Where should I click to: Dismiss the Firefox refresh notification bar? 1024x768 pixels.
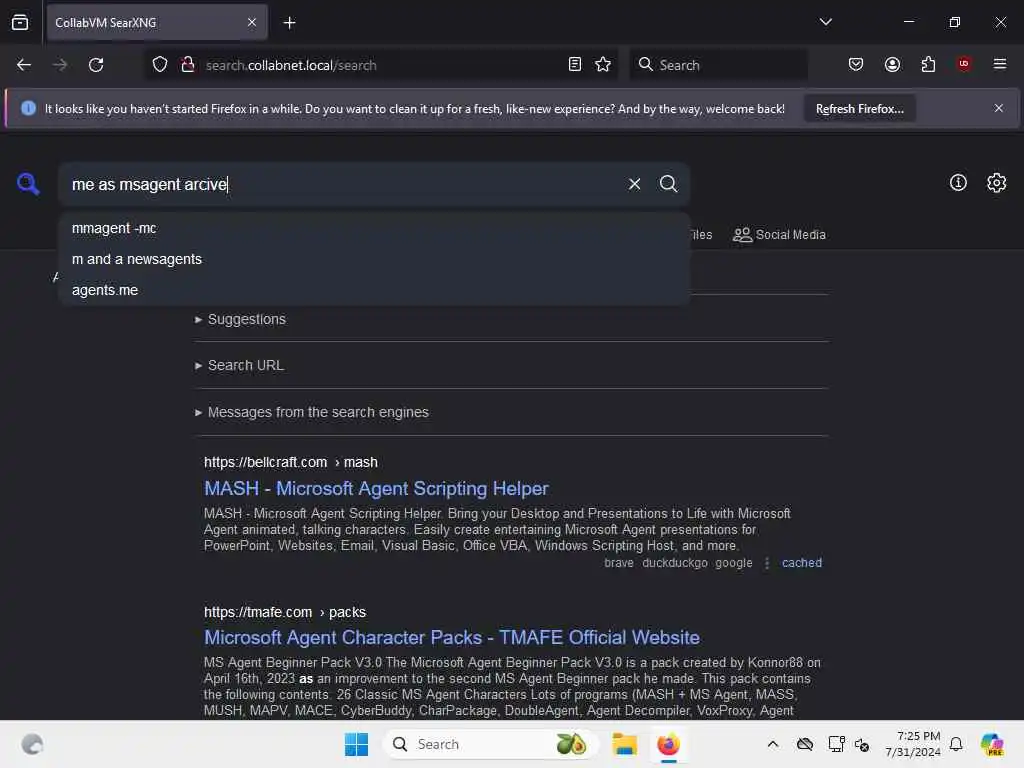999,108
